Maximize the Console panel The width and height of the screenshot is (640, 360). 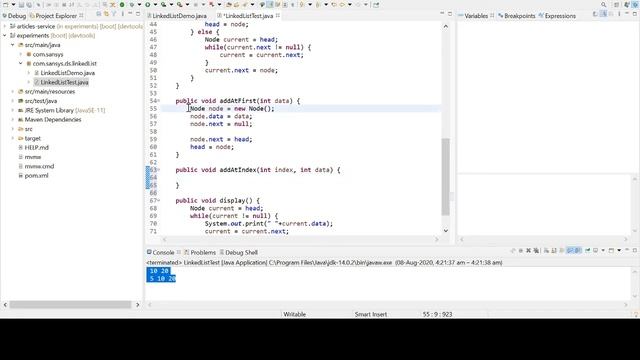(635, 250)
